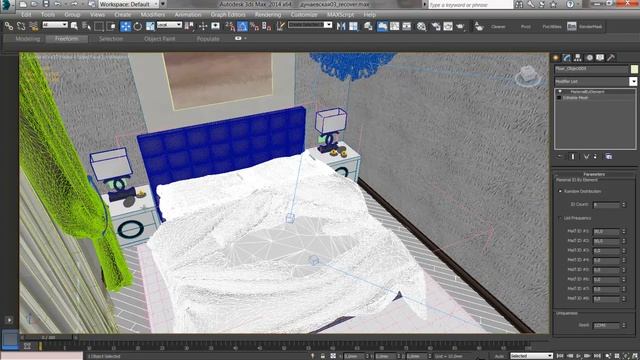Image resolution: width=640 pixels, height=360 pixels.
Task: Open the Selection Filter dropdown
Action: tap(55, 25)
